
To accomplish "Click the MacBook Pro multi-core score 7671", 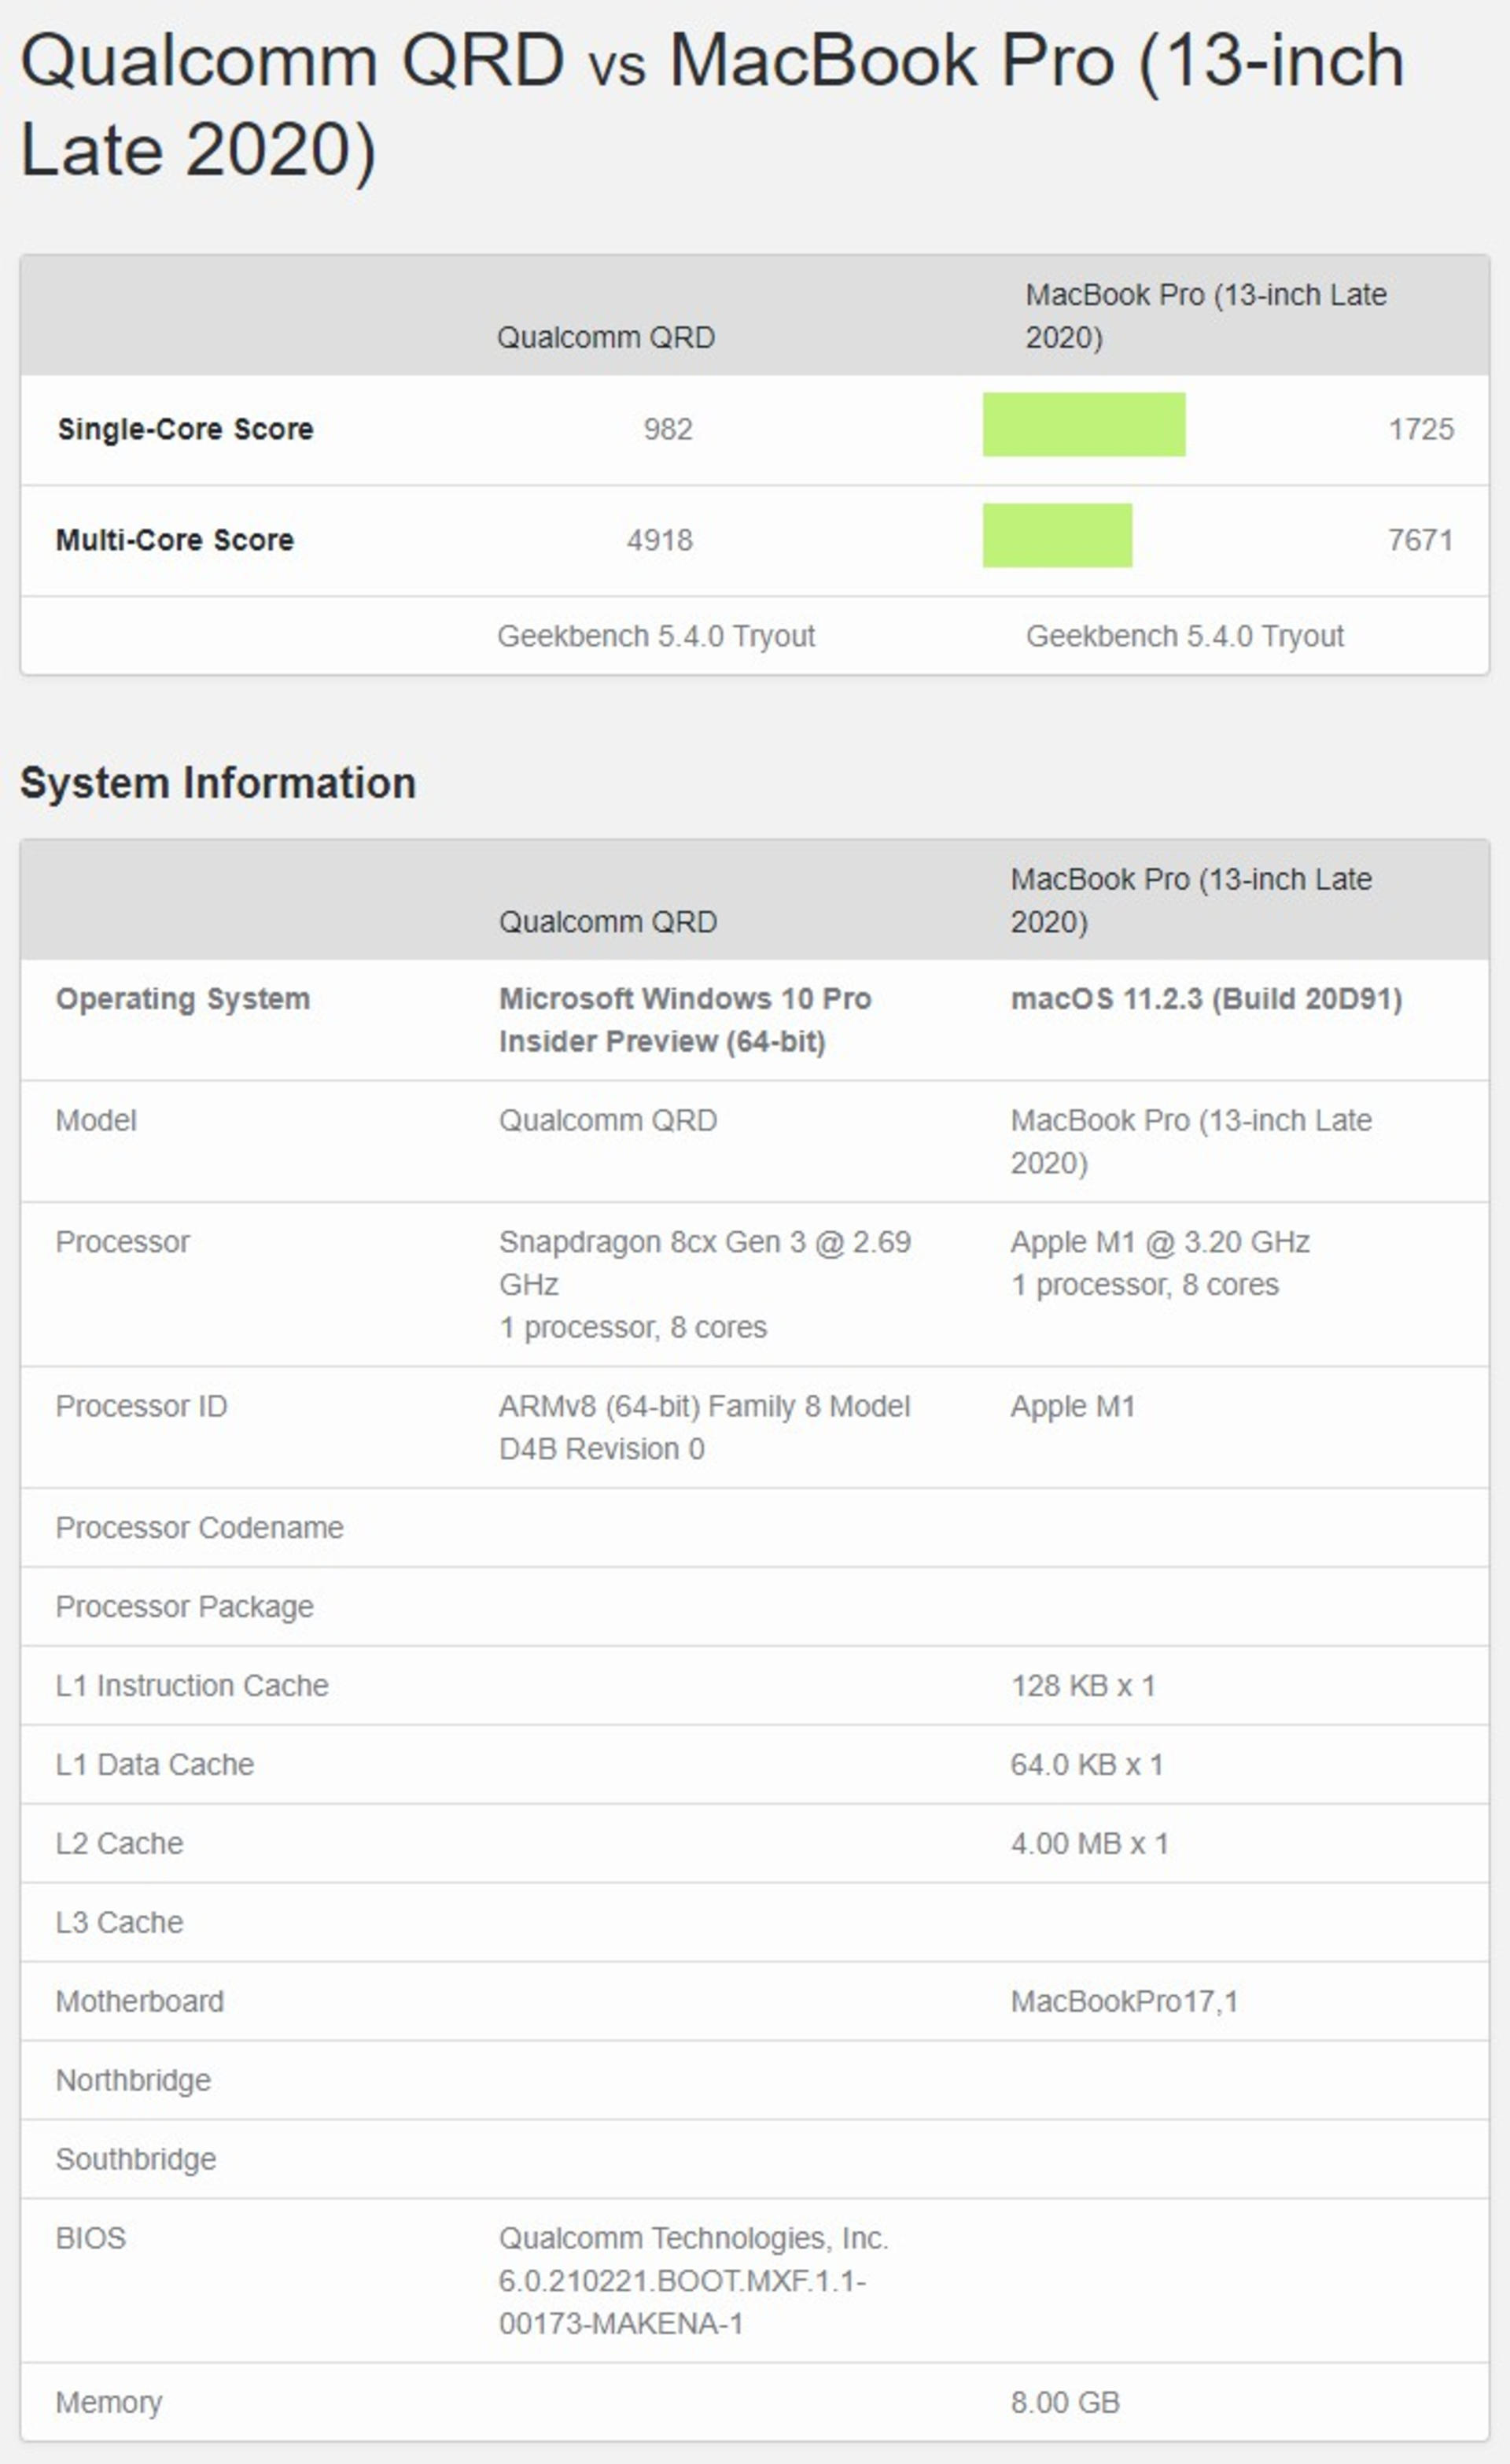I will pos(1421,541).
